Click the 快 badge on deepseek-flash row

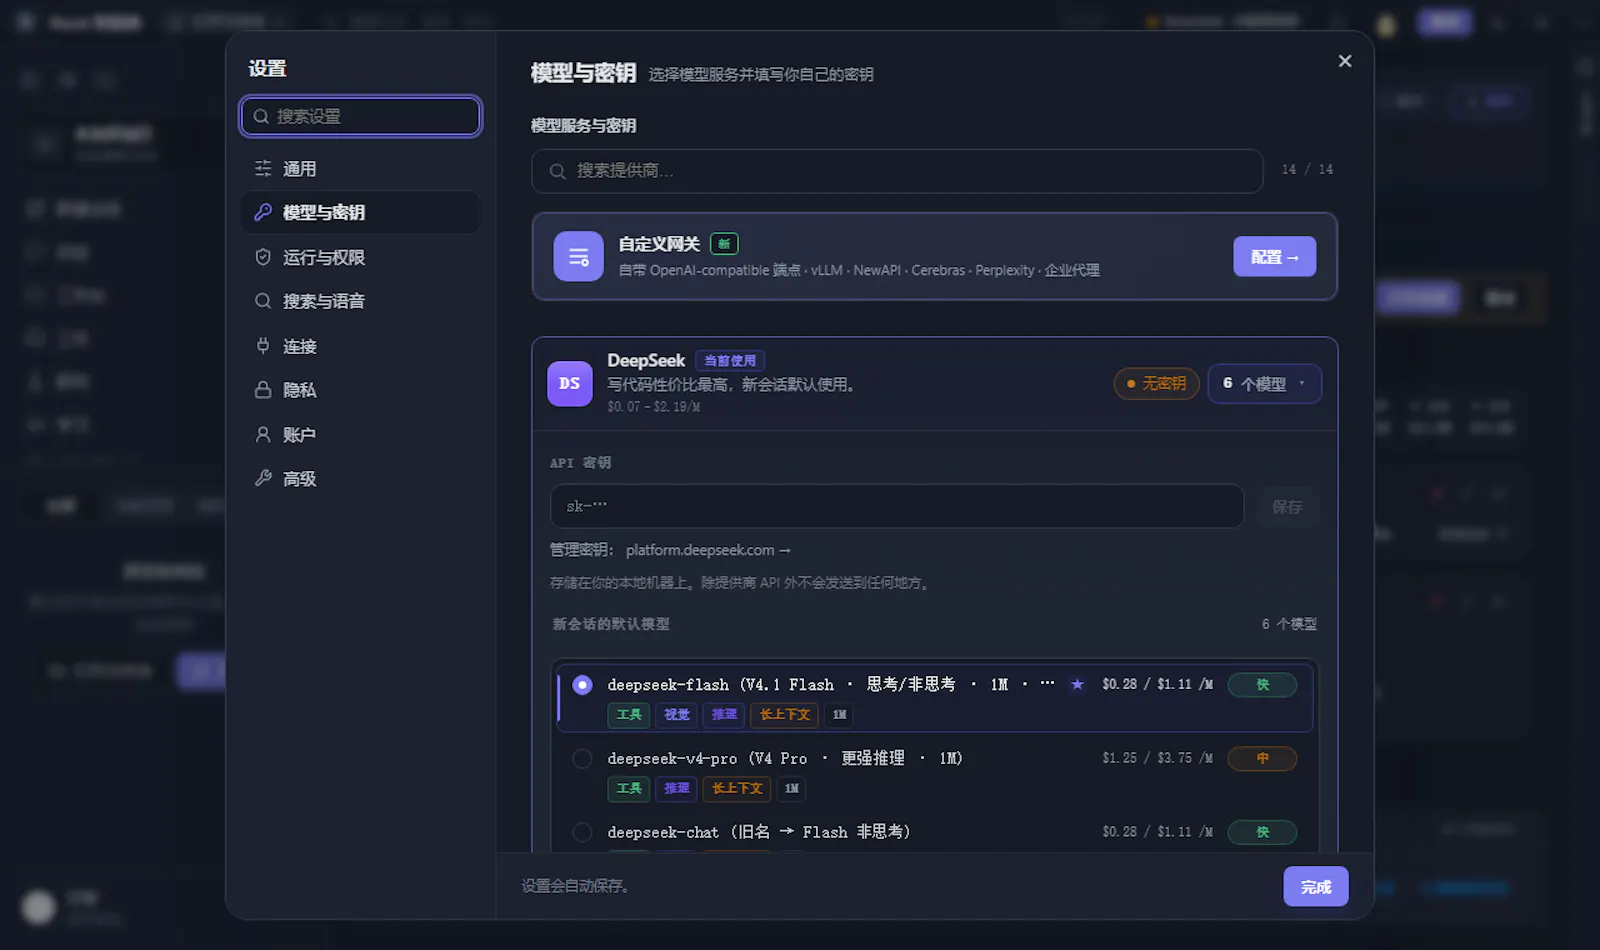click(1263, 685)
